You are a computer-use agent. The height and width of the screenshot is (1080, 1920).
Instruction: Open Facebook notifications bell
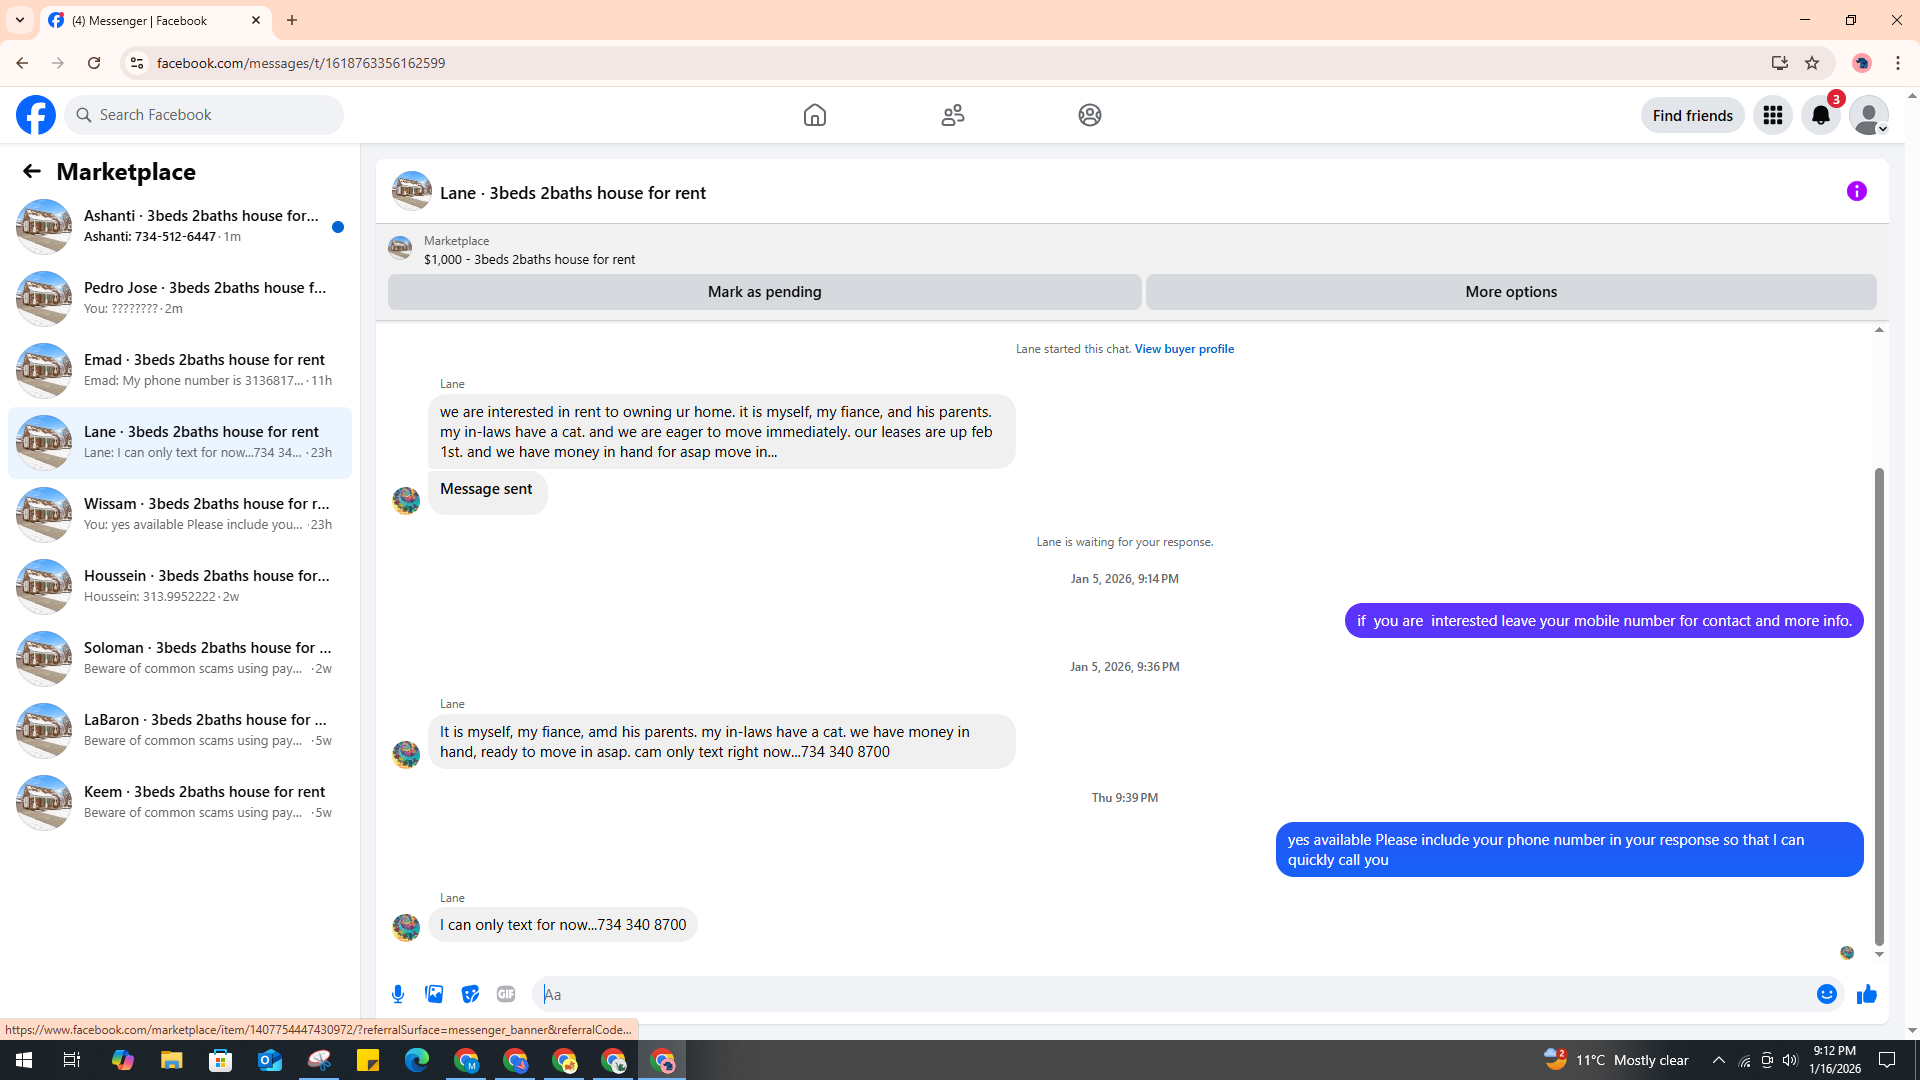coord(1820,115)
